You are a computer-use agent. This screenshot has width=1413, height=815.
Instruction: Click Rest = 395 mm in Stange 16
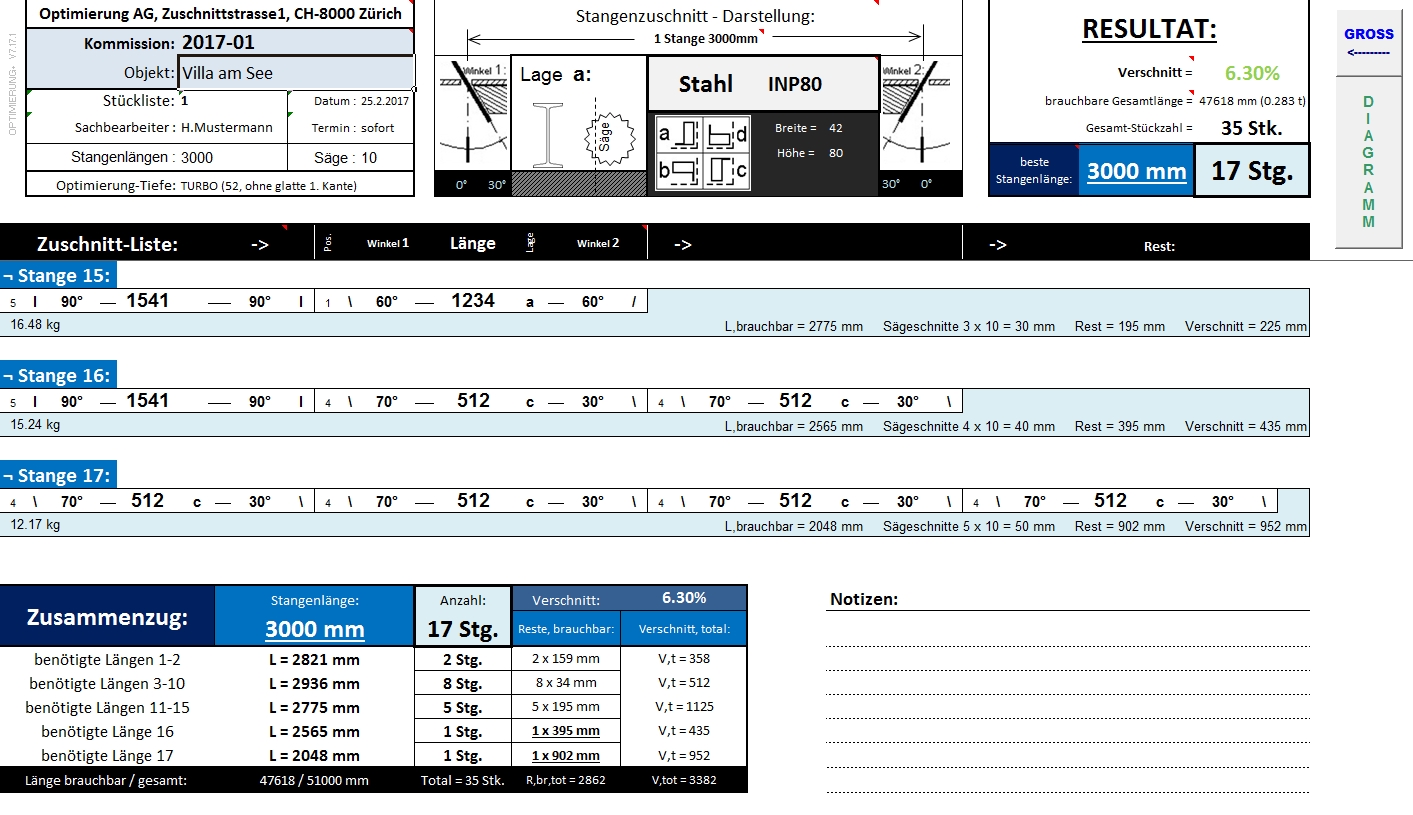coord(1120,427)
